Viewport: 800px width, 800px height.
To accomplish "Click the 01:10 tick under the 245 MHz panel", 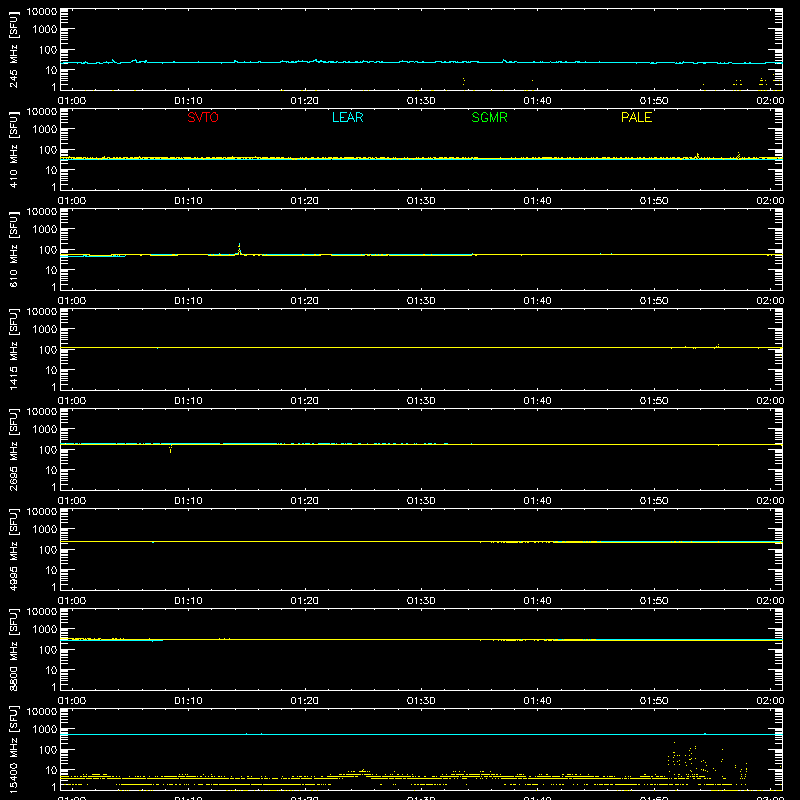I will click(188, 101).
